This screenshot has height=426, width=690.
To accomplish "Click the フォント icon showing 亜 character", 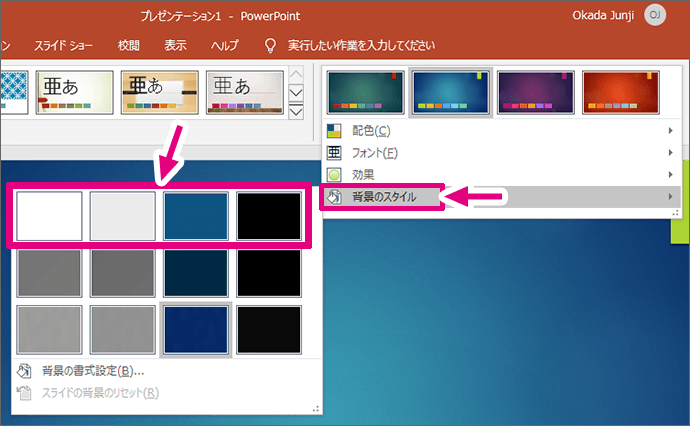I will pyautogui.click(x=334, y=153).
